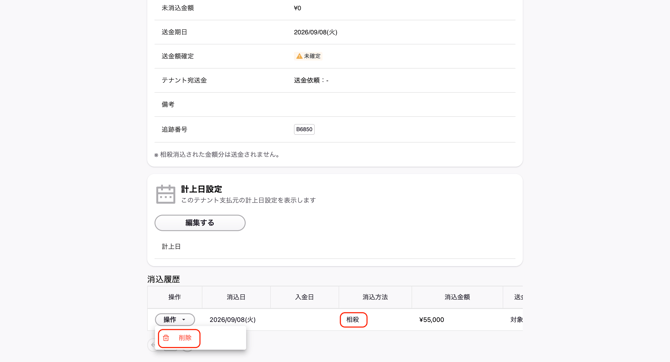Click the trash icon next to 削除
The image size is (670, 362).
pos(166,338)
